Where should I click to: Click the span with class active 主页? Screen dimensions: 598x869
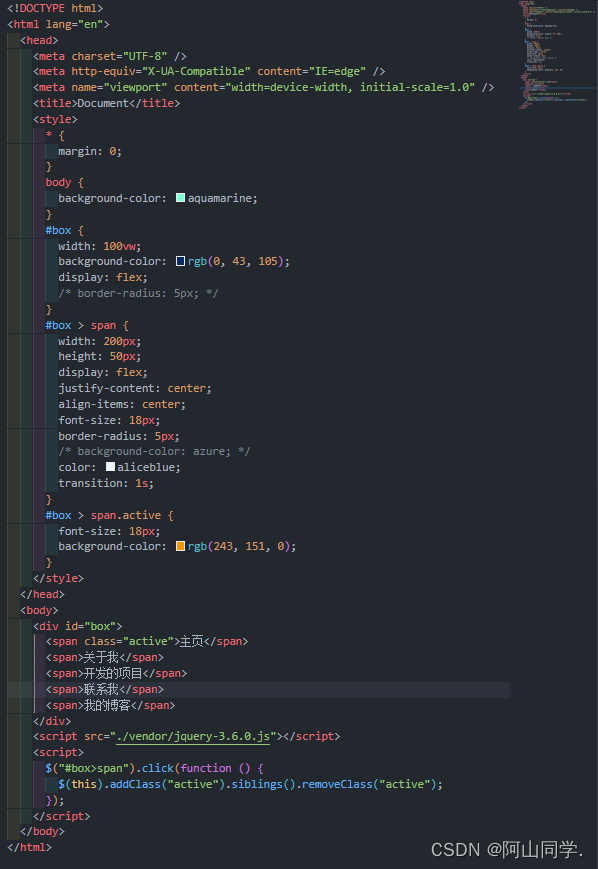tap(147, 641)
